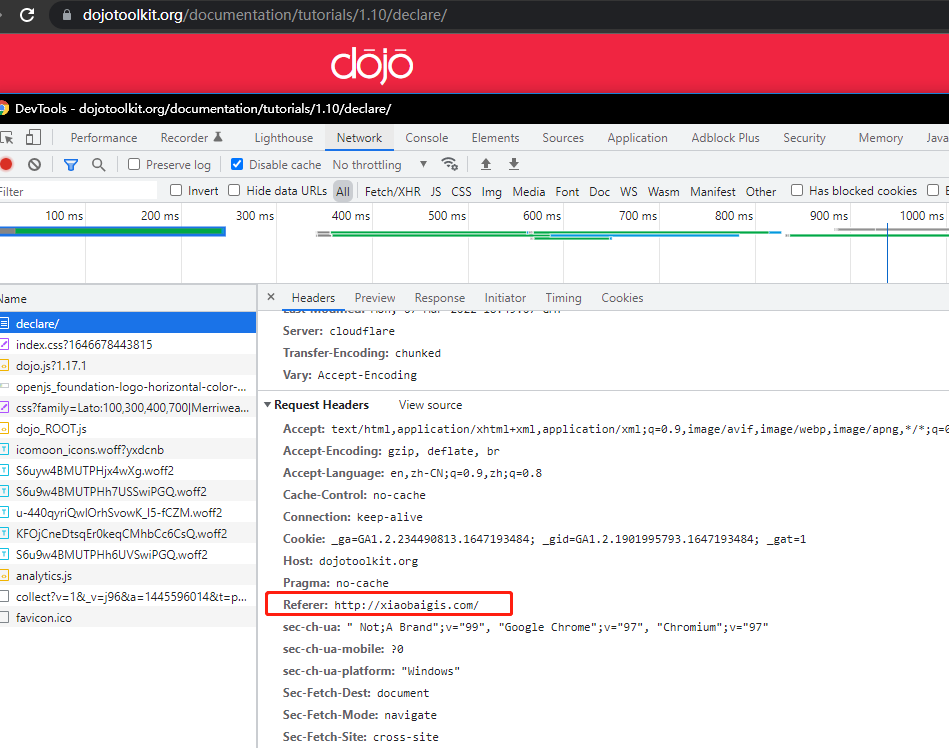Toggle the device toolbar icon in DevTools
Screen dimensions: 949x748
pyautogui.click(x=33, y=137)
